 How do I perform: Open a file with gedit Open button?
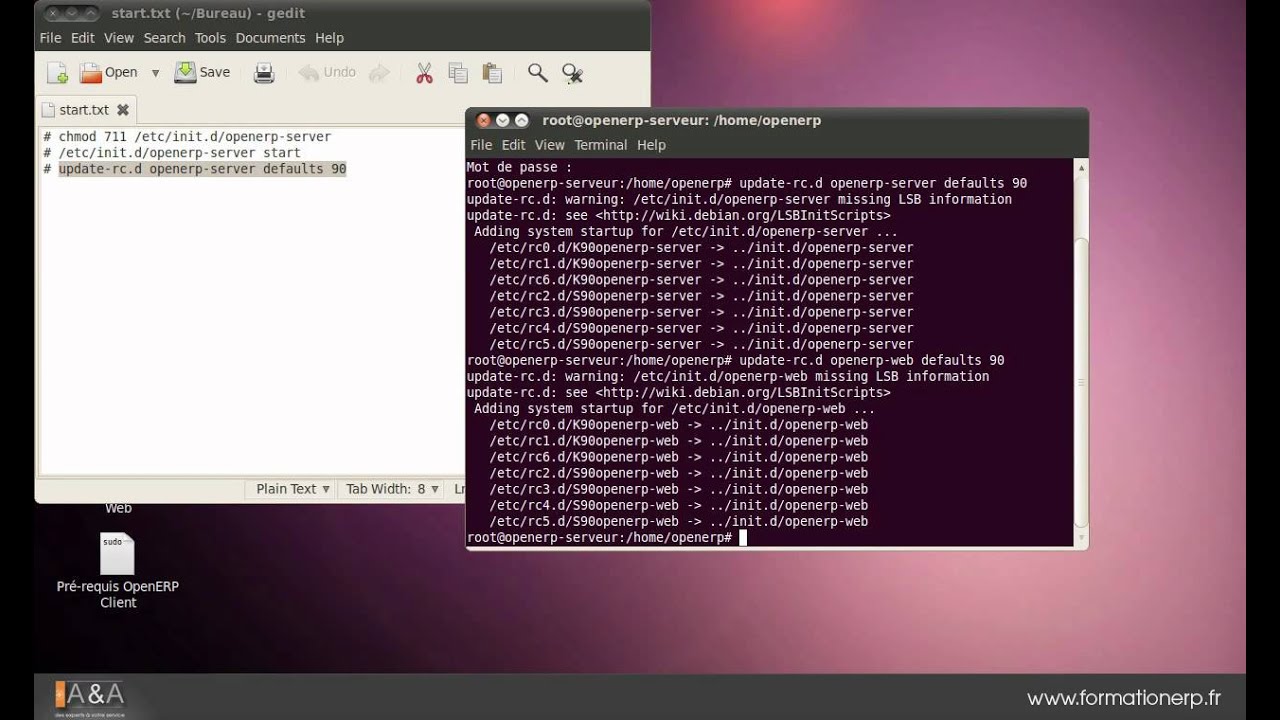click(109, 72)
